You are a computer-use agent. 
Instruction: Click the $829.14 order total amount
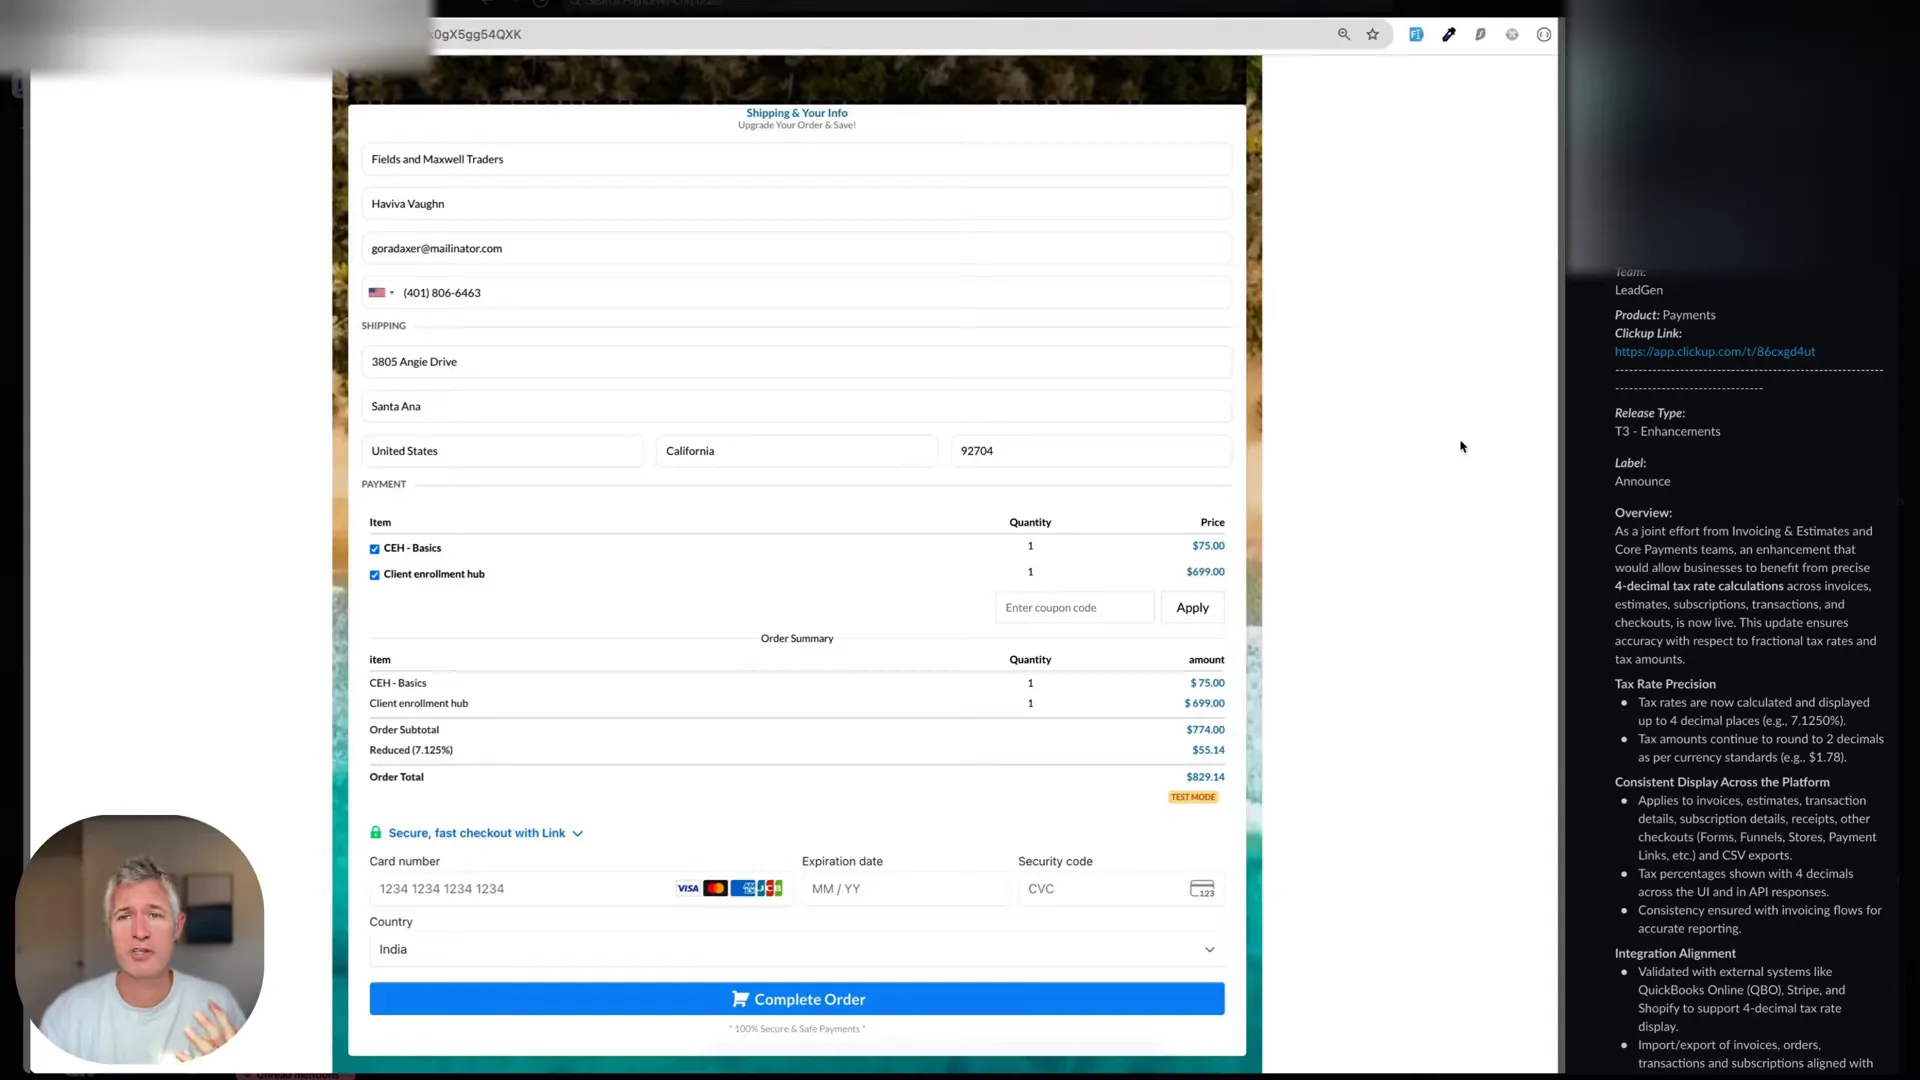click(x=1205, y=777)
